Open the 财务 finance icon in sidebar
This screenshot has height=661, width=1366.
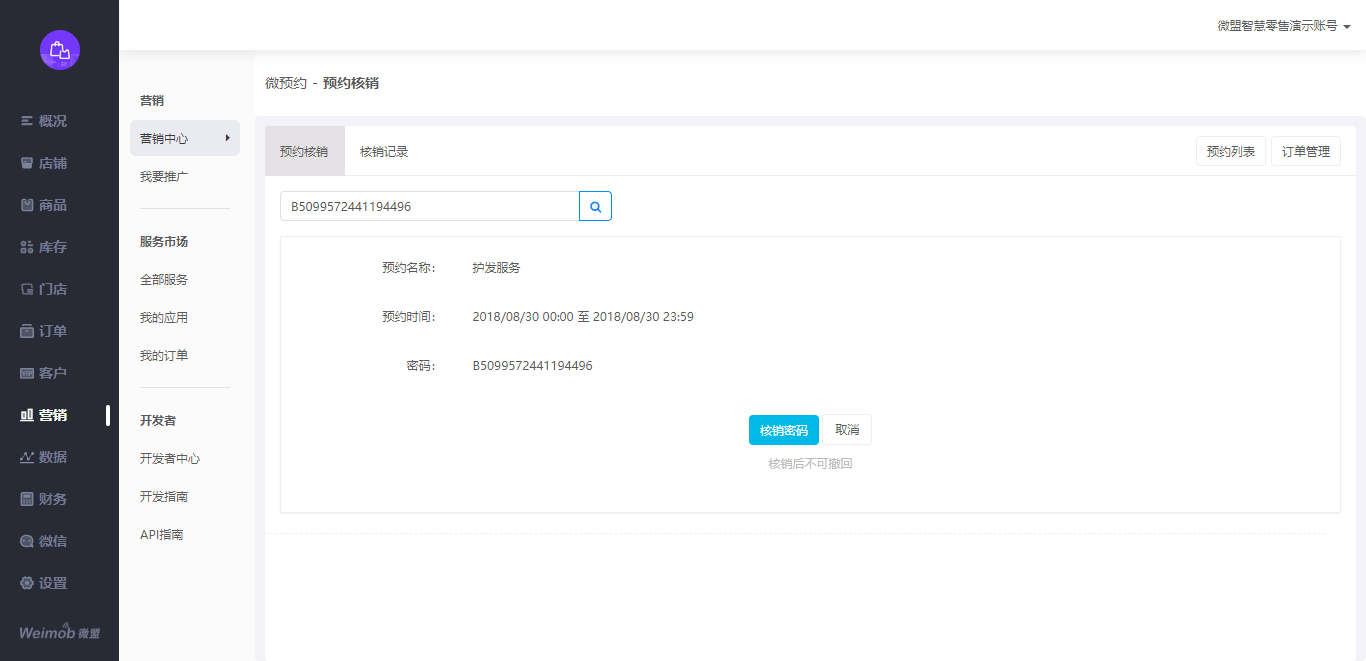coord(27,499)
